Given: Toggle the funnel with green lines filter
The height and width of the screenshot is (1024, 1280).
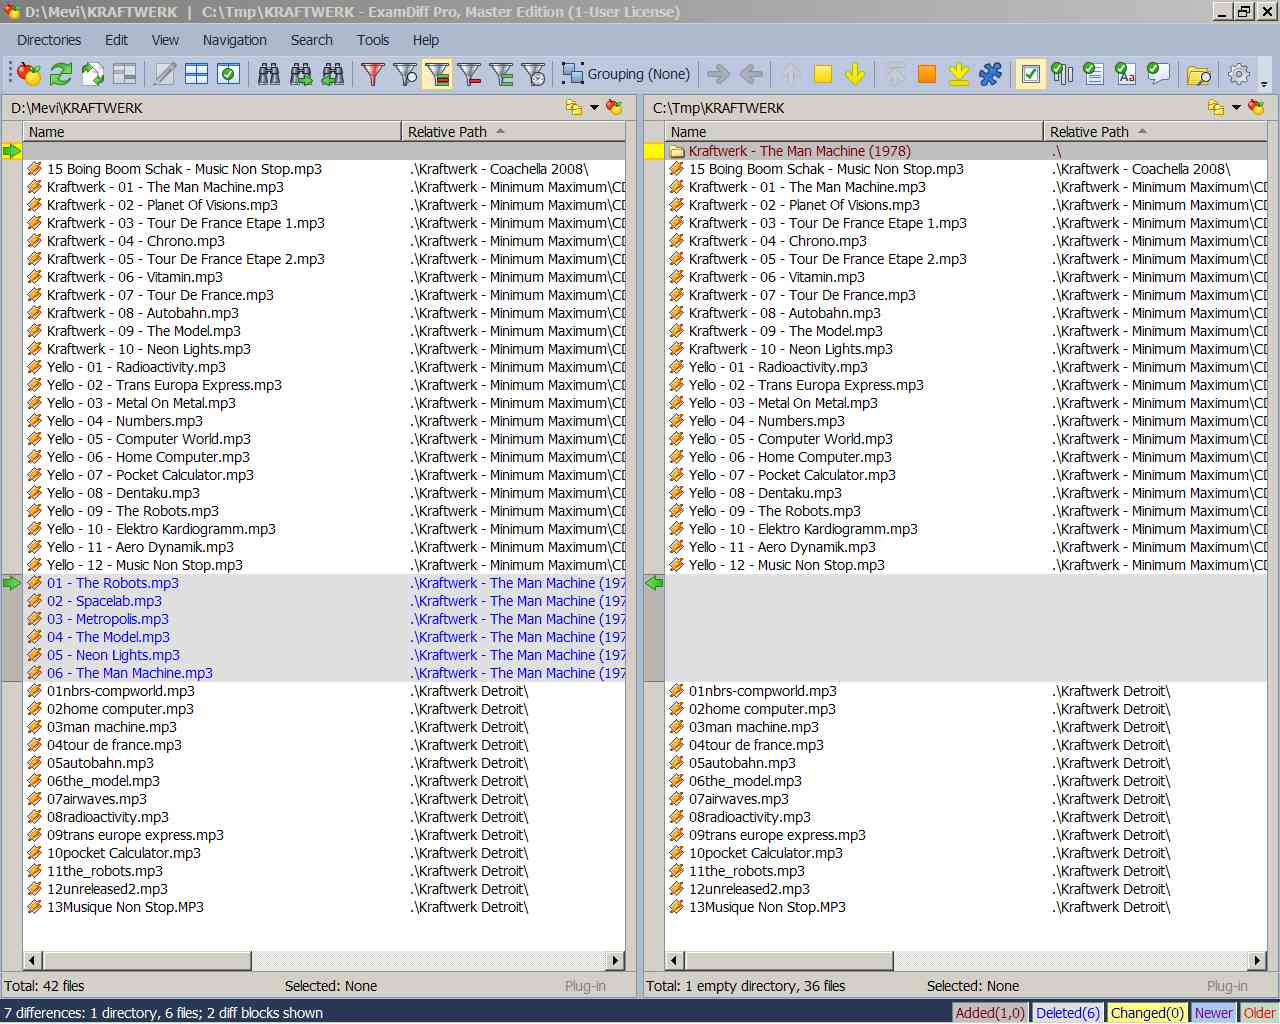Looking at the screenshot, I should 501,74.
